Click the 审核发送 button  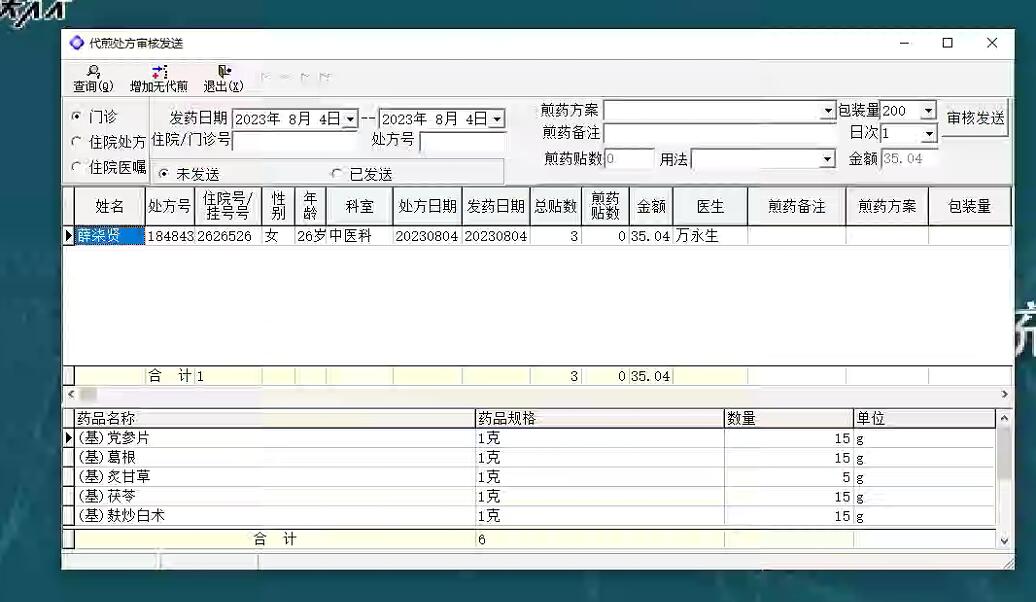(x=975, y=118)
